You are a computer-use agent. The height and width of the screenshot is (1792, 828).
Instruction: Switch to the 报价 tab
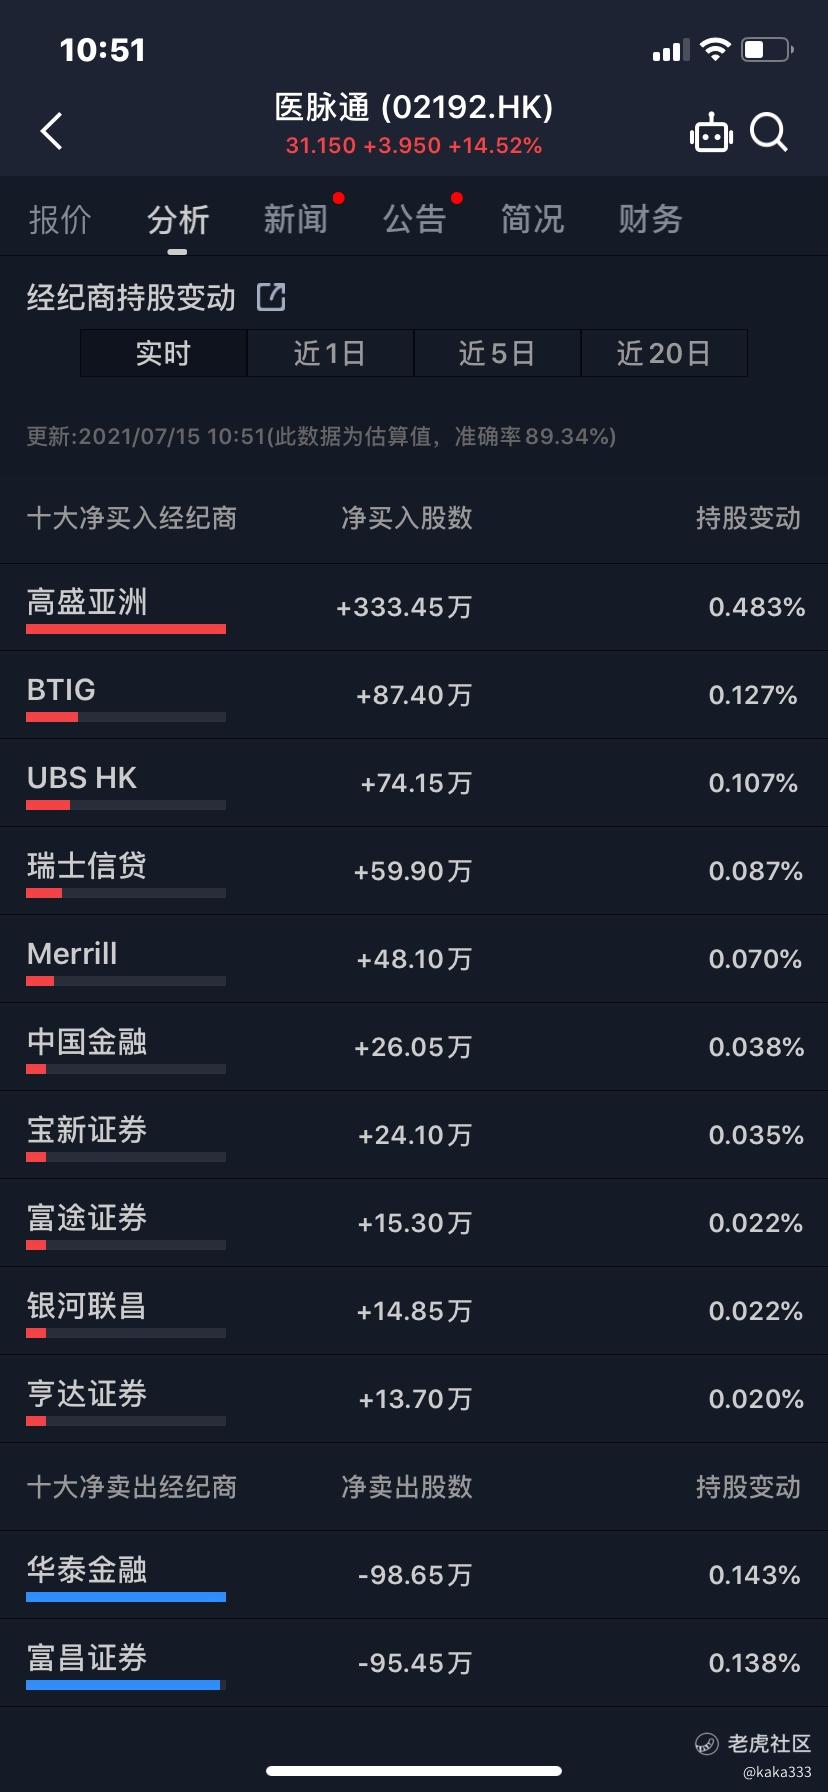coord(60,219)
